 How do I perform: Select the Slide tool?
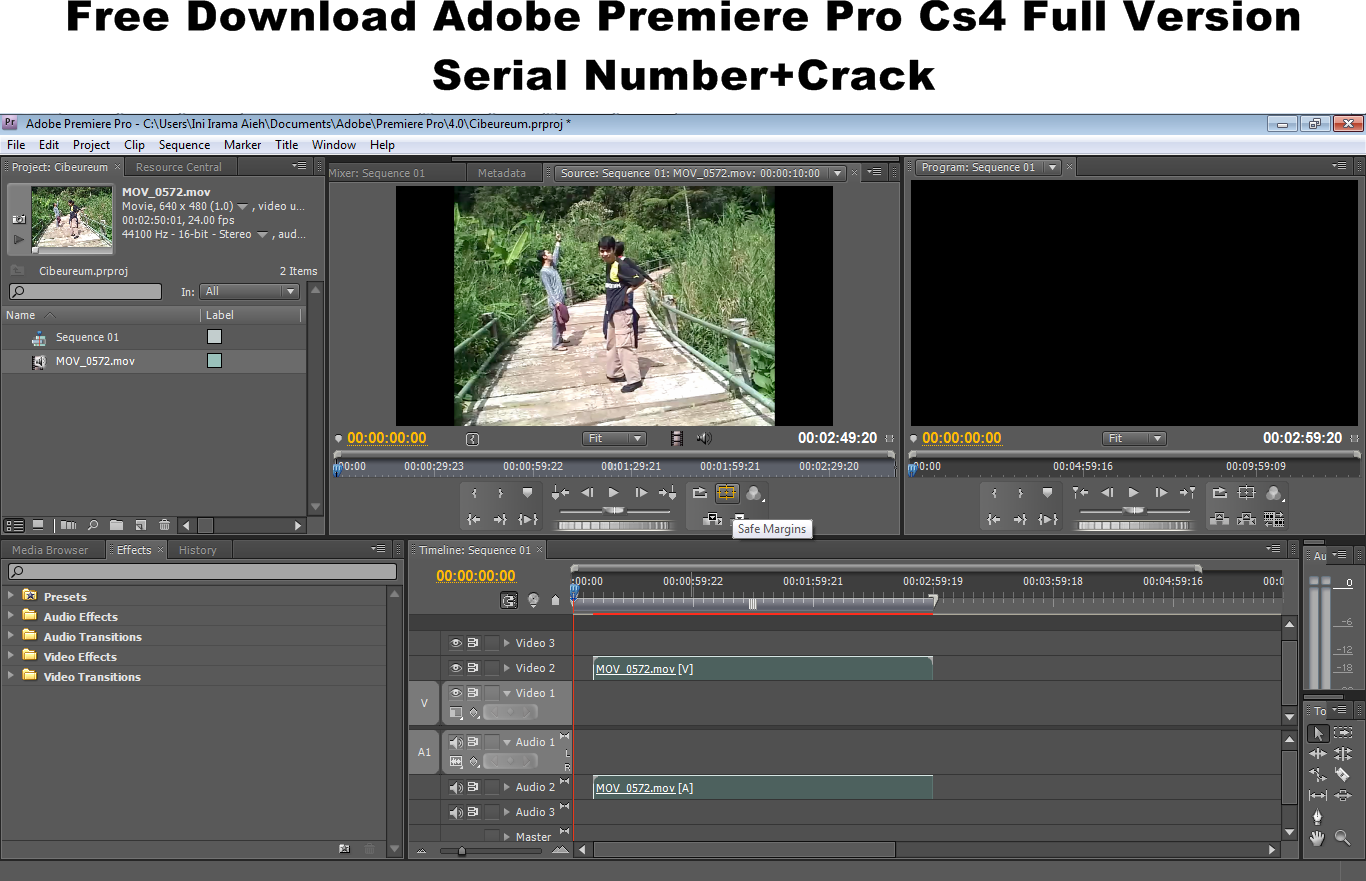click(1343, 796)
